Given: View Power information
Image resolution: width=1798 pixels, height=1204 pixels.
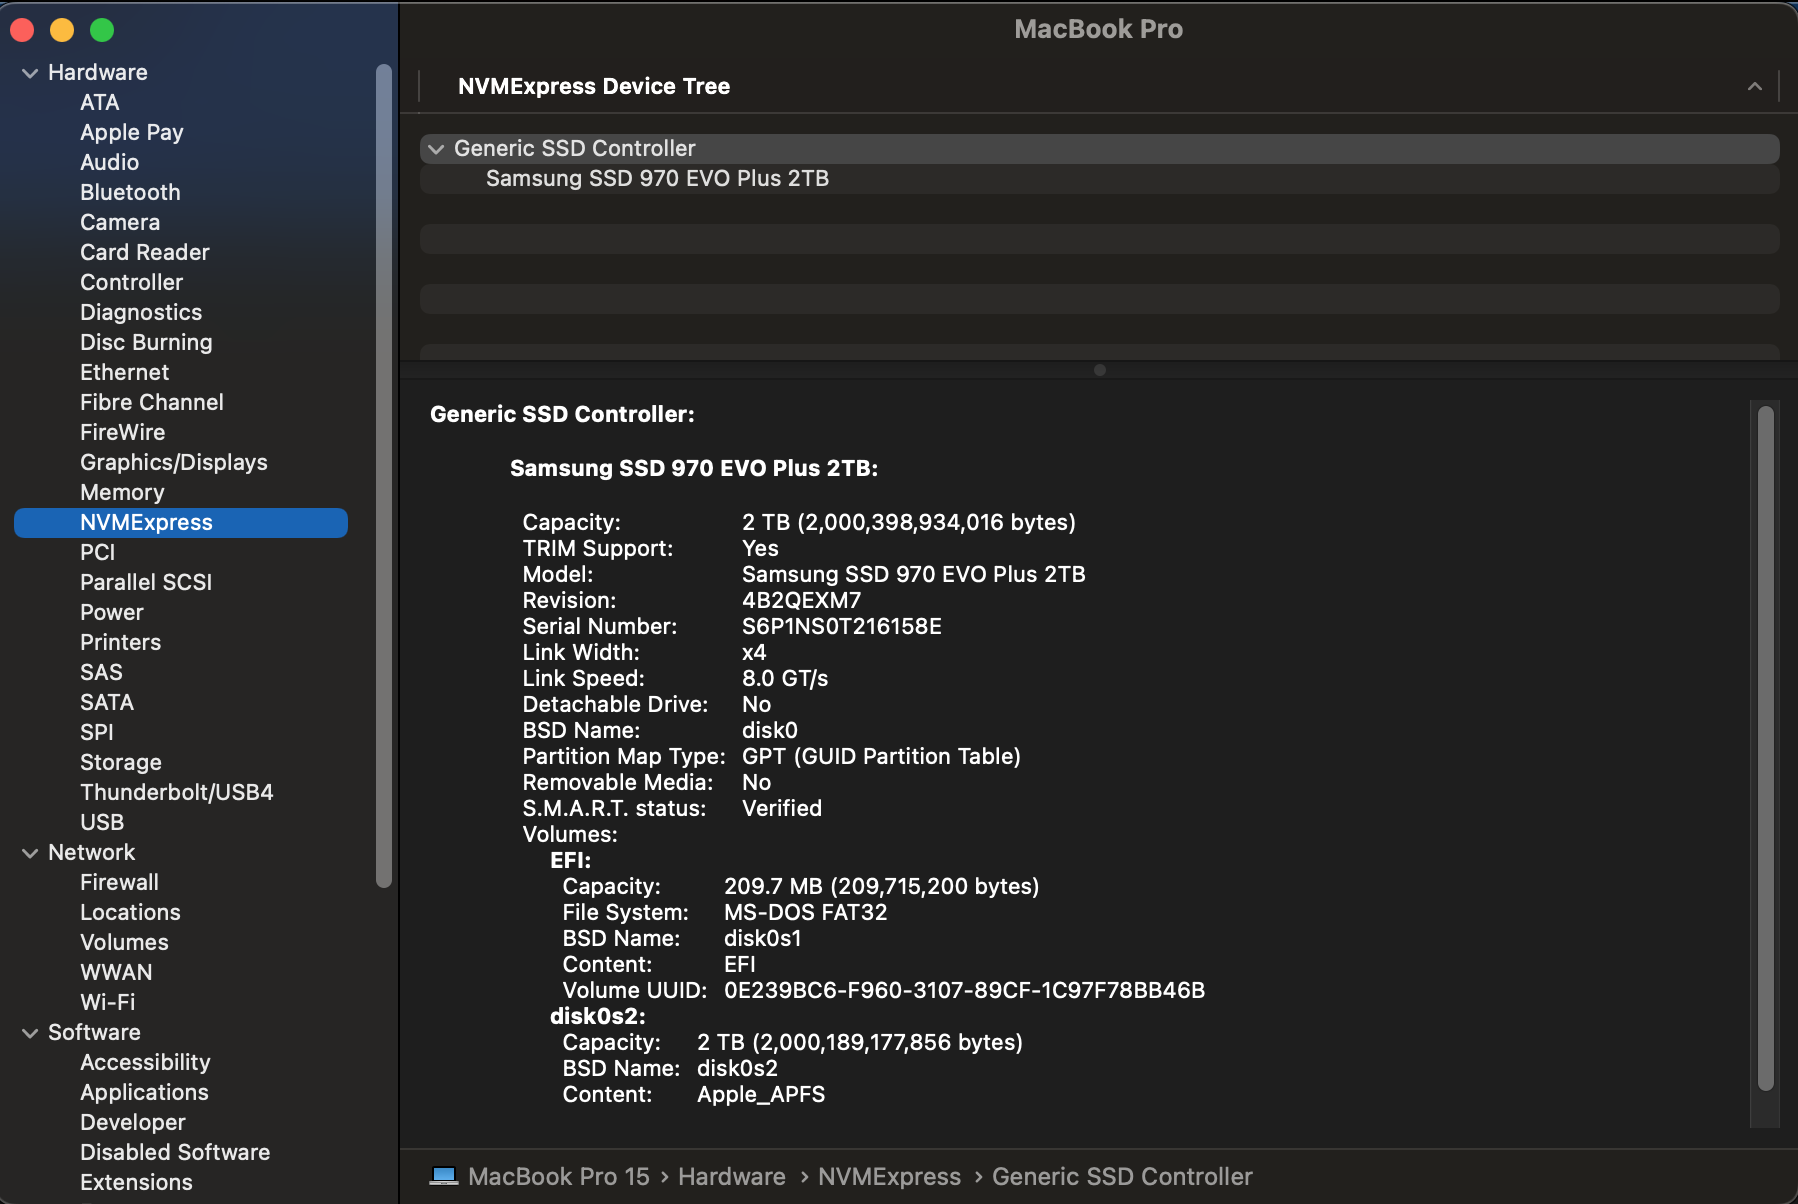Looking at the screenshot, I should 112,613.
